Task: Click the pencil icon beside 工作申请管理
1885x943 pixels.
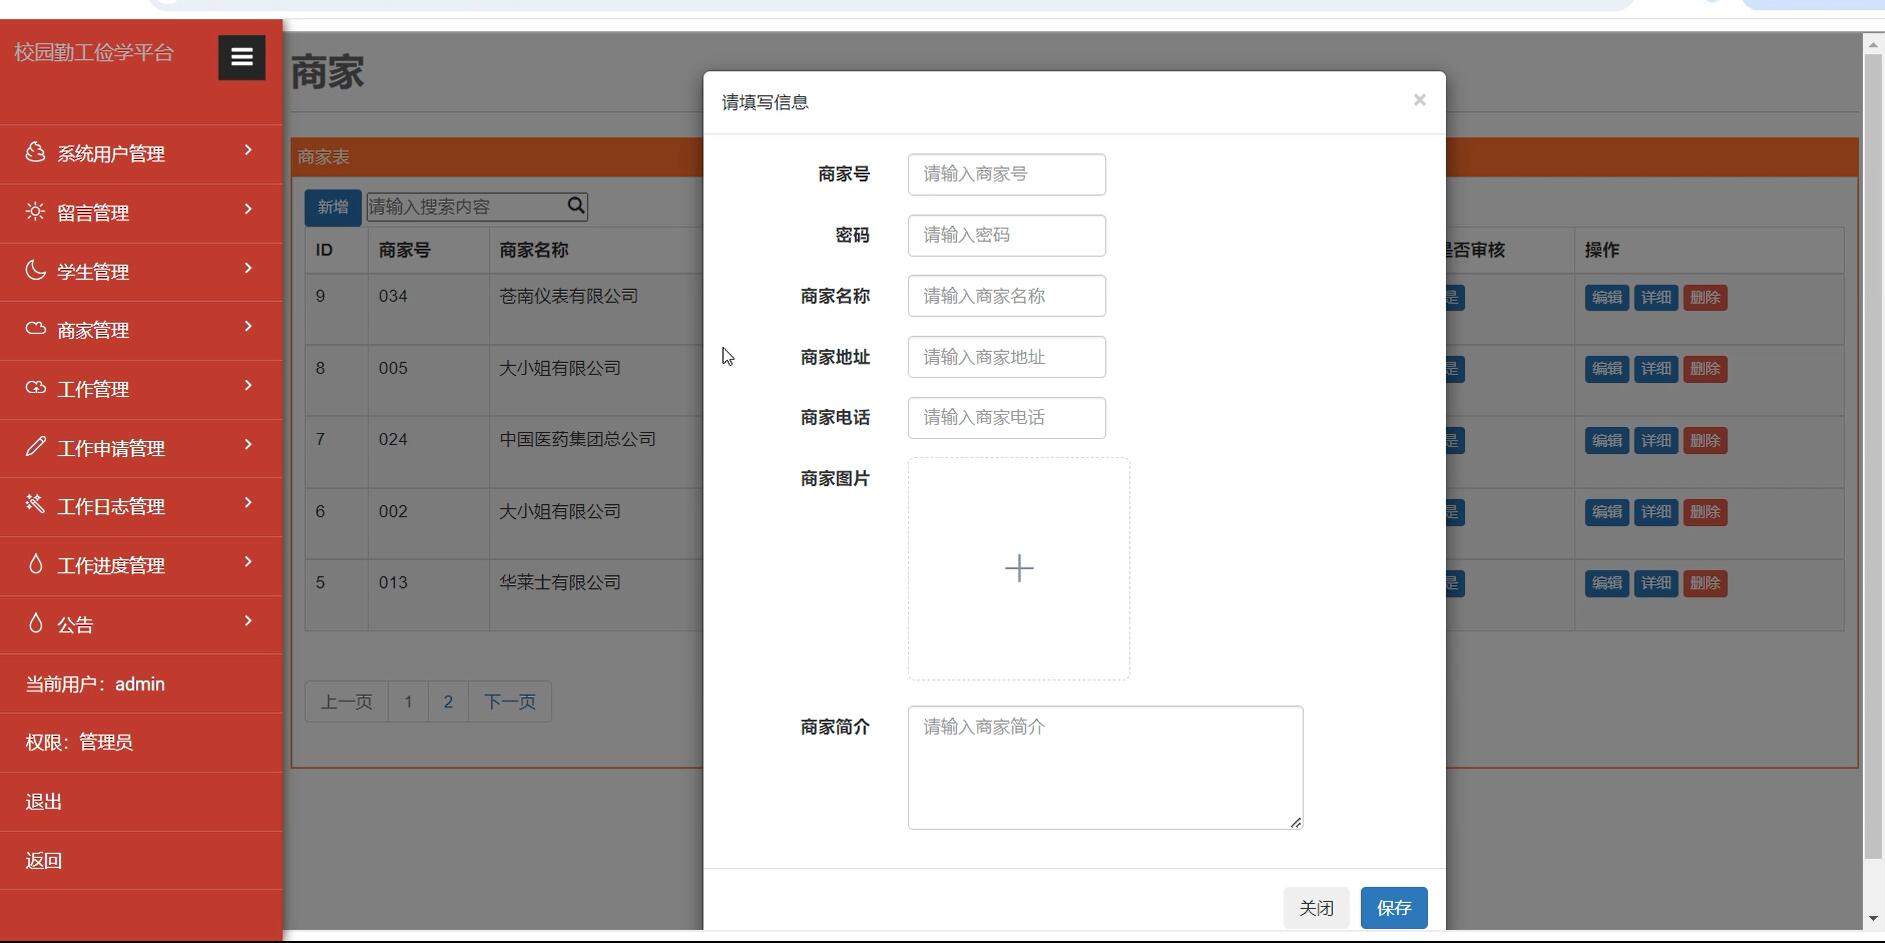Action: pyautogui.click(x=35, y=446)
